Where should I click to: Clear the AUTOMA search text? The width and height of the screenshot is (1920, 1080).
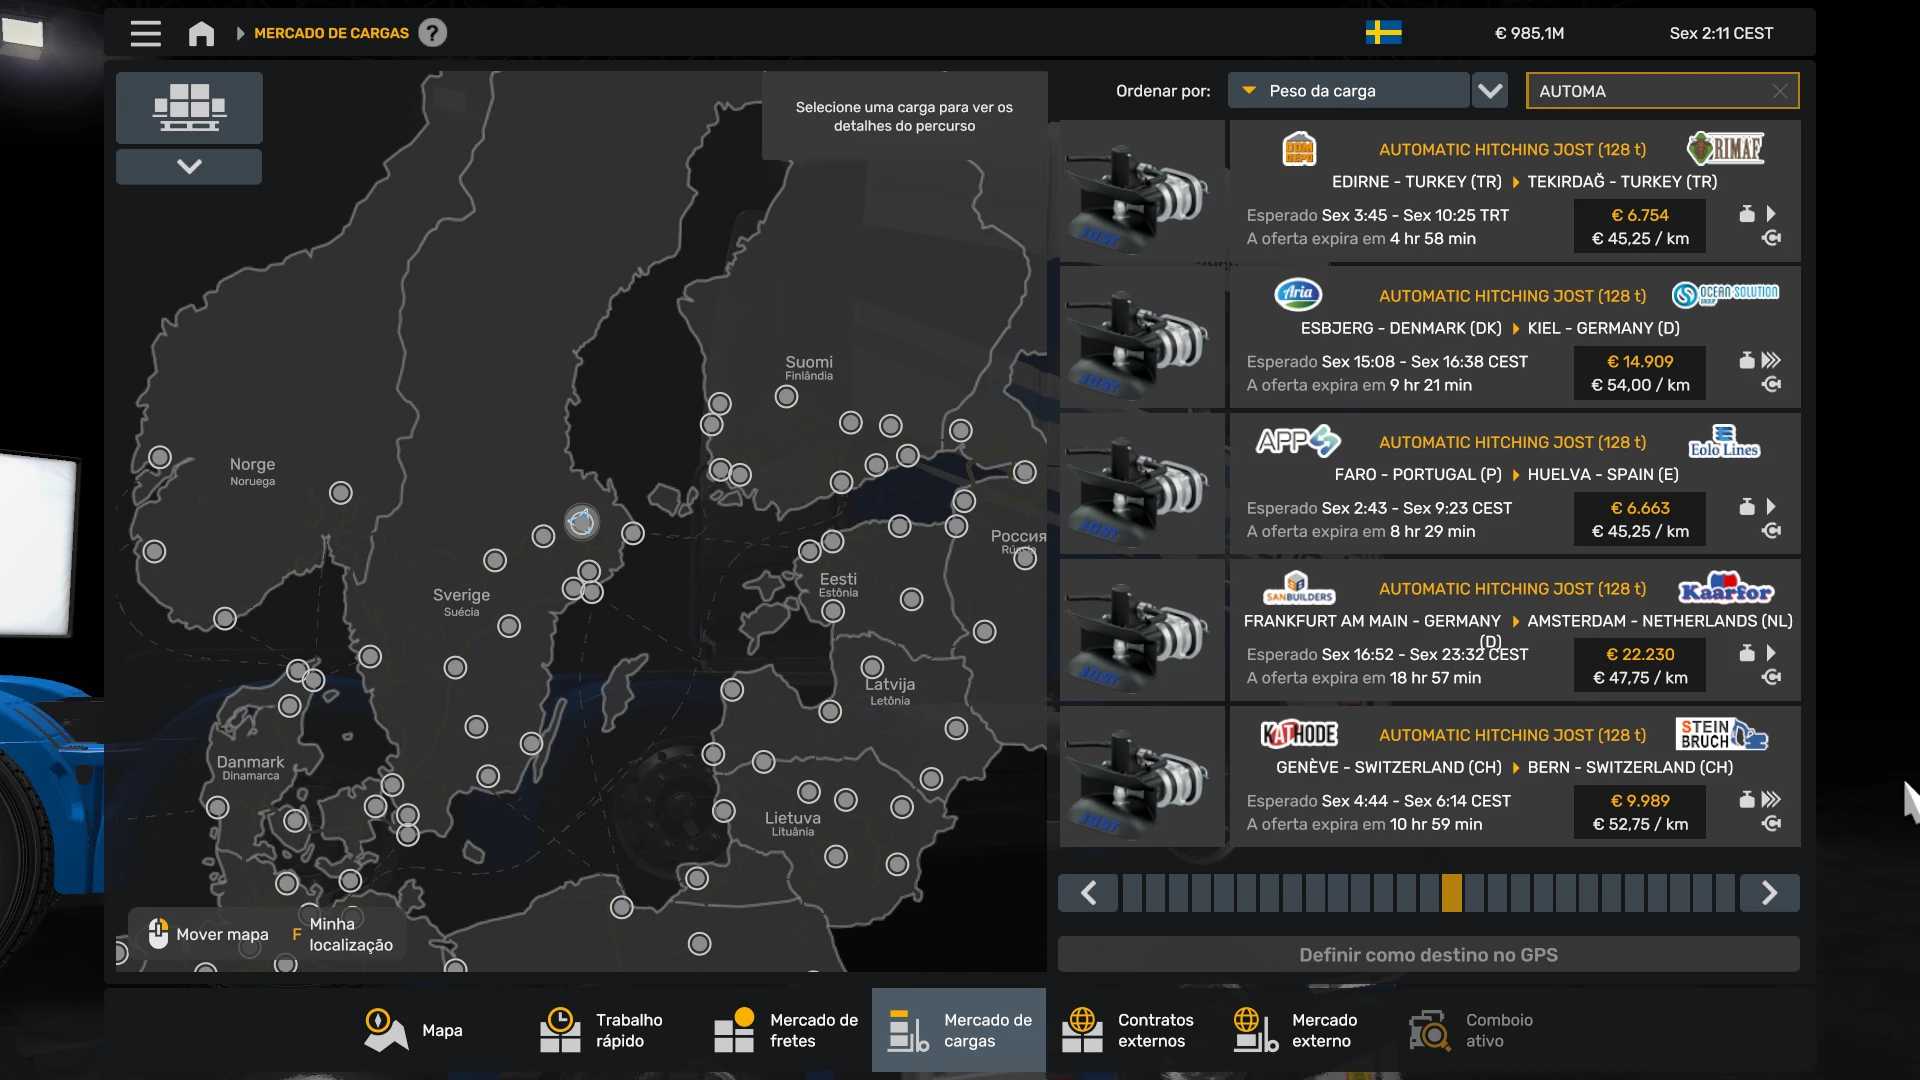click(1780, 91)
